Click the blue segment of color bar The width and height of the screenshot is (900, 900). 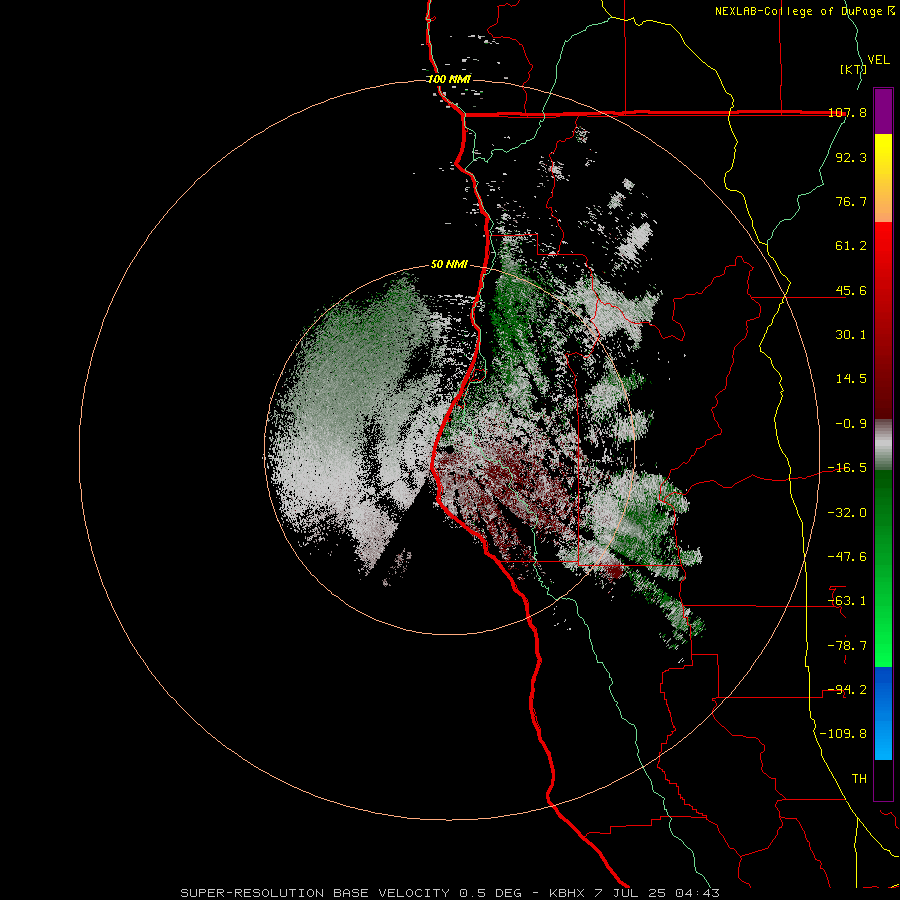coord(883,713)
